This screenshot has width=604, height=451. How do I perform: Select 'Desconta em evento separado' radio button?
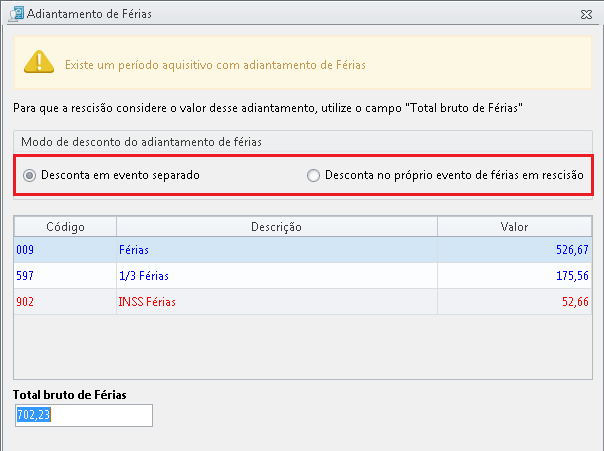[x=29, y=176]
